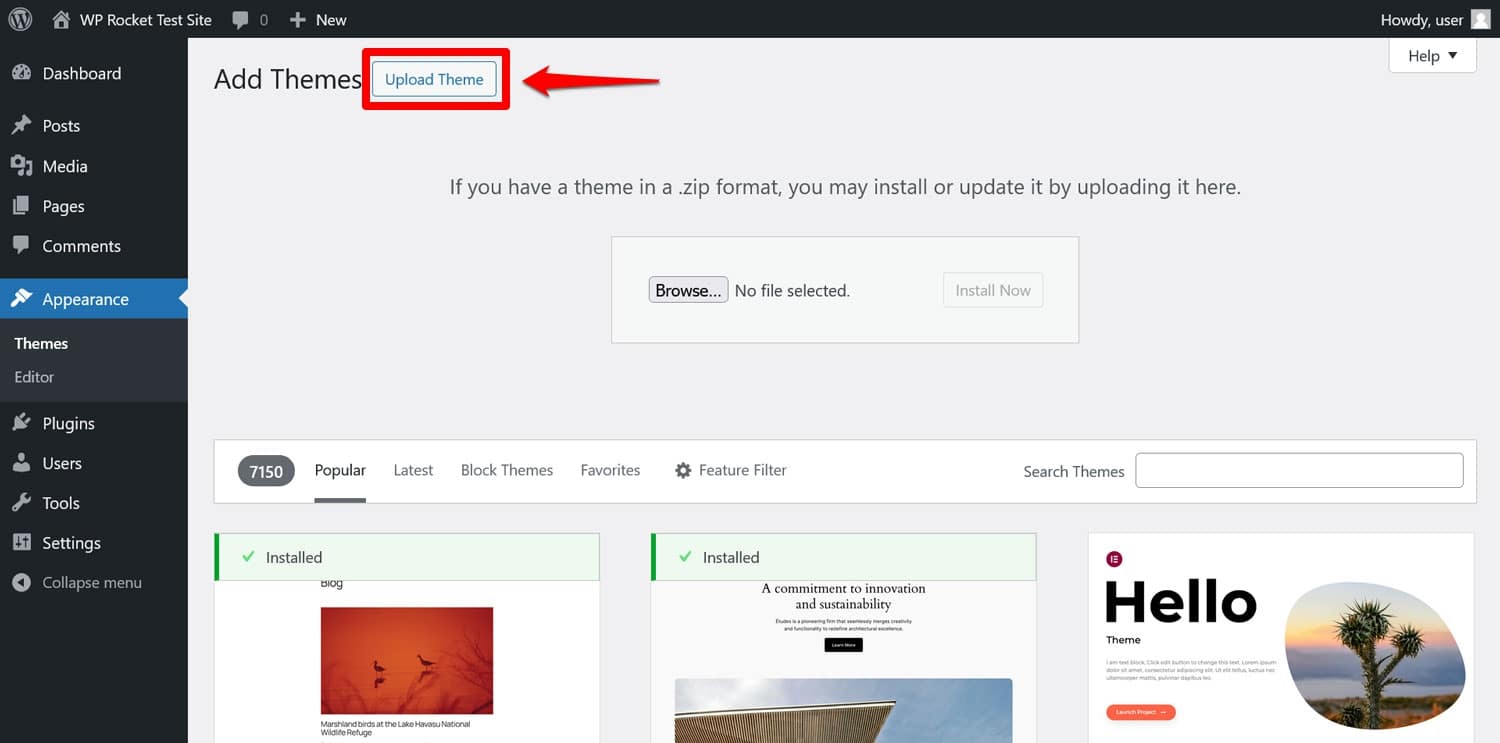The height and width of the screenshot is (743, 1500).
Task: Click the Feature Filter gear icon
Action: pos(683,470)
